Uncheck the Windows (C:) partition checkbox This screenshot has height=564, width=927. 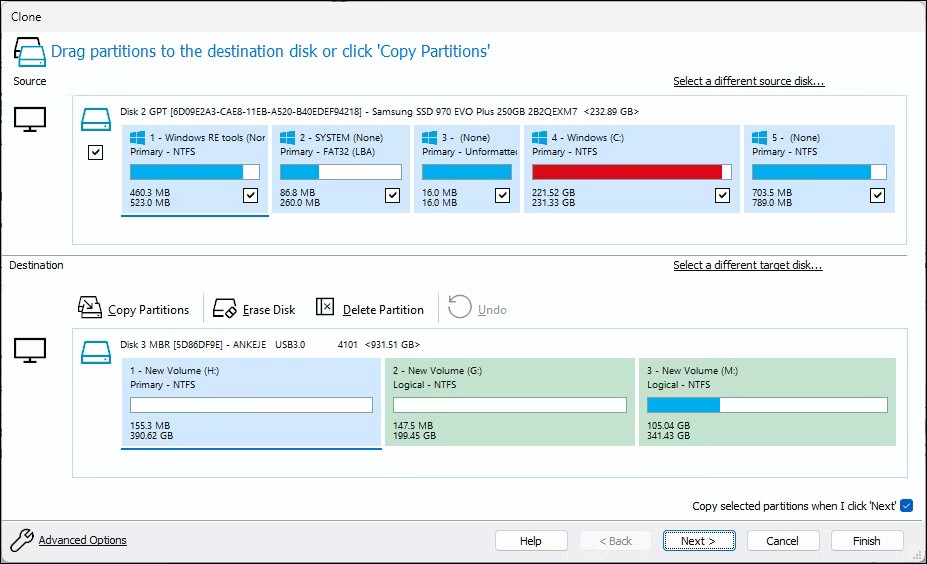pyautogui.click(x=722, y=196)
